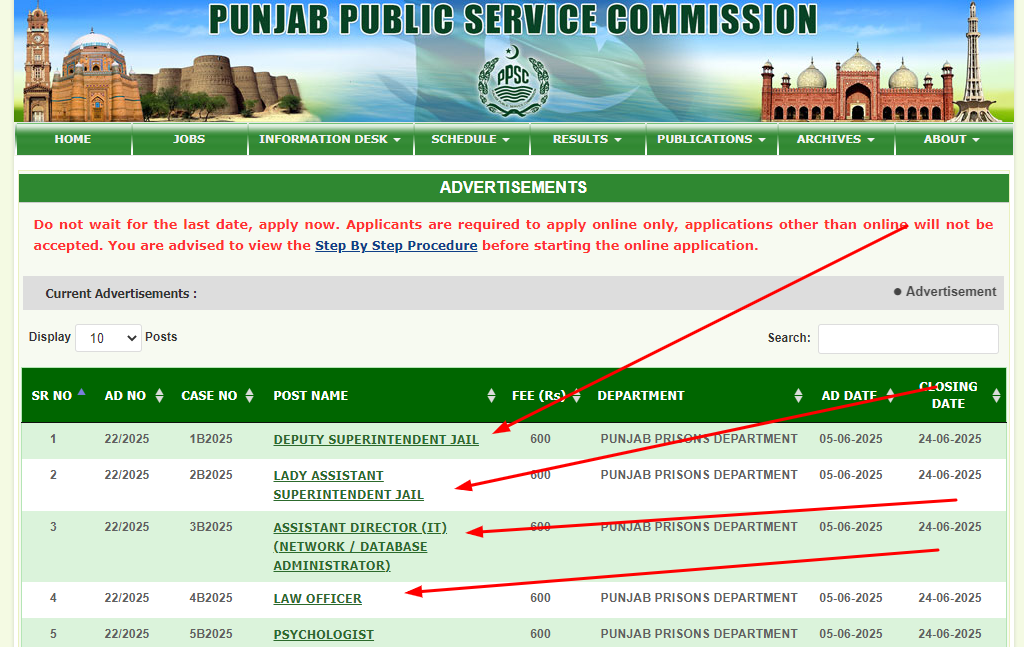
Task: Sort table by SR NO column arrow
Action: pos(82,392)
